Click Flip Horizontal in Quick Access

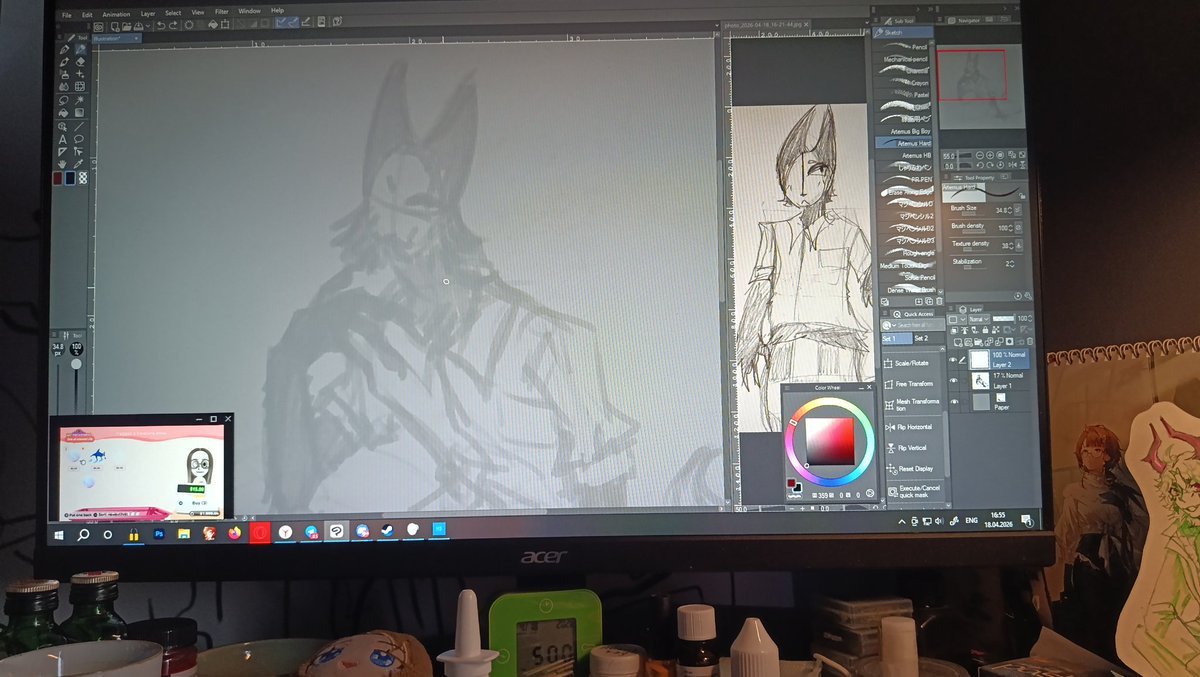(x=909, y=427)
